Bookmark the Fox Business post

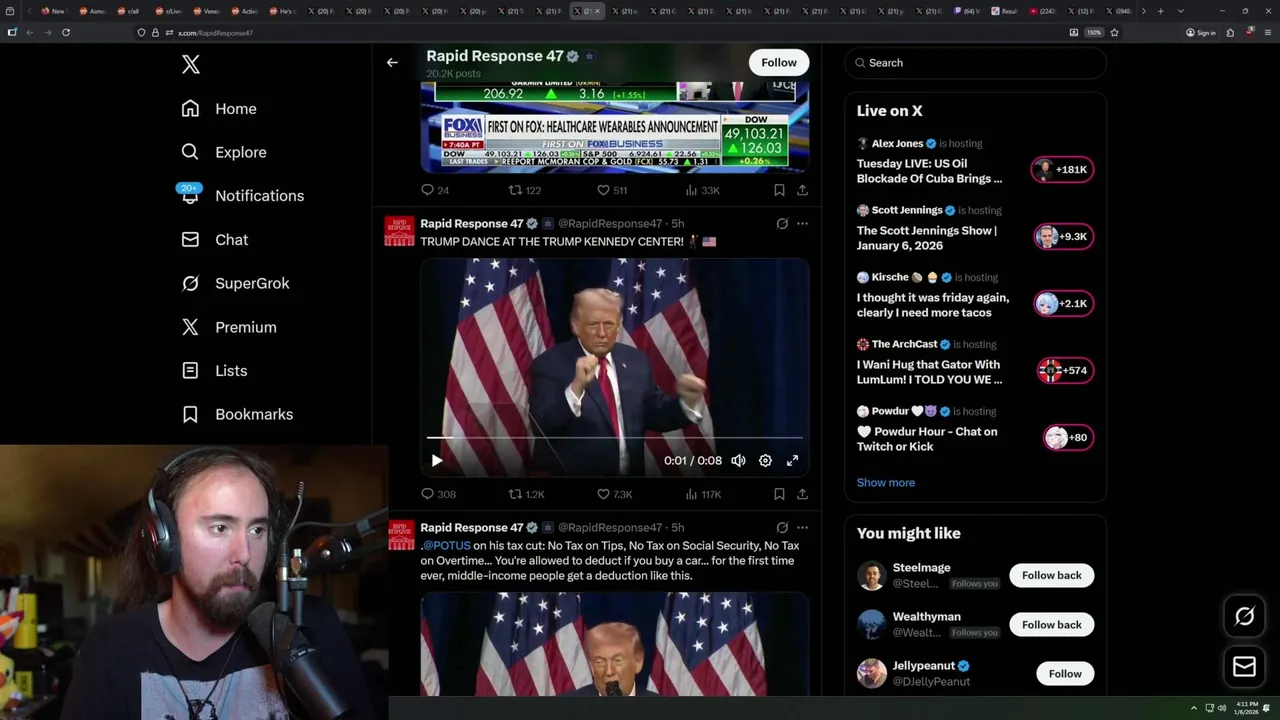pos(779,190)
